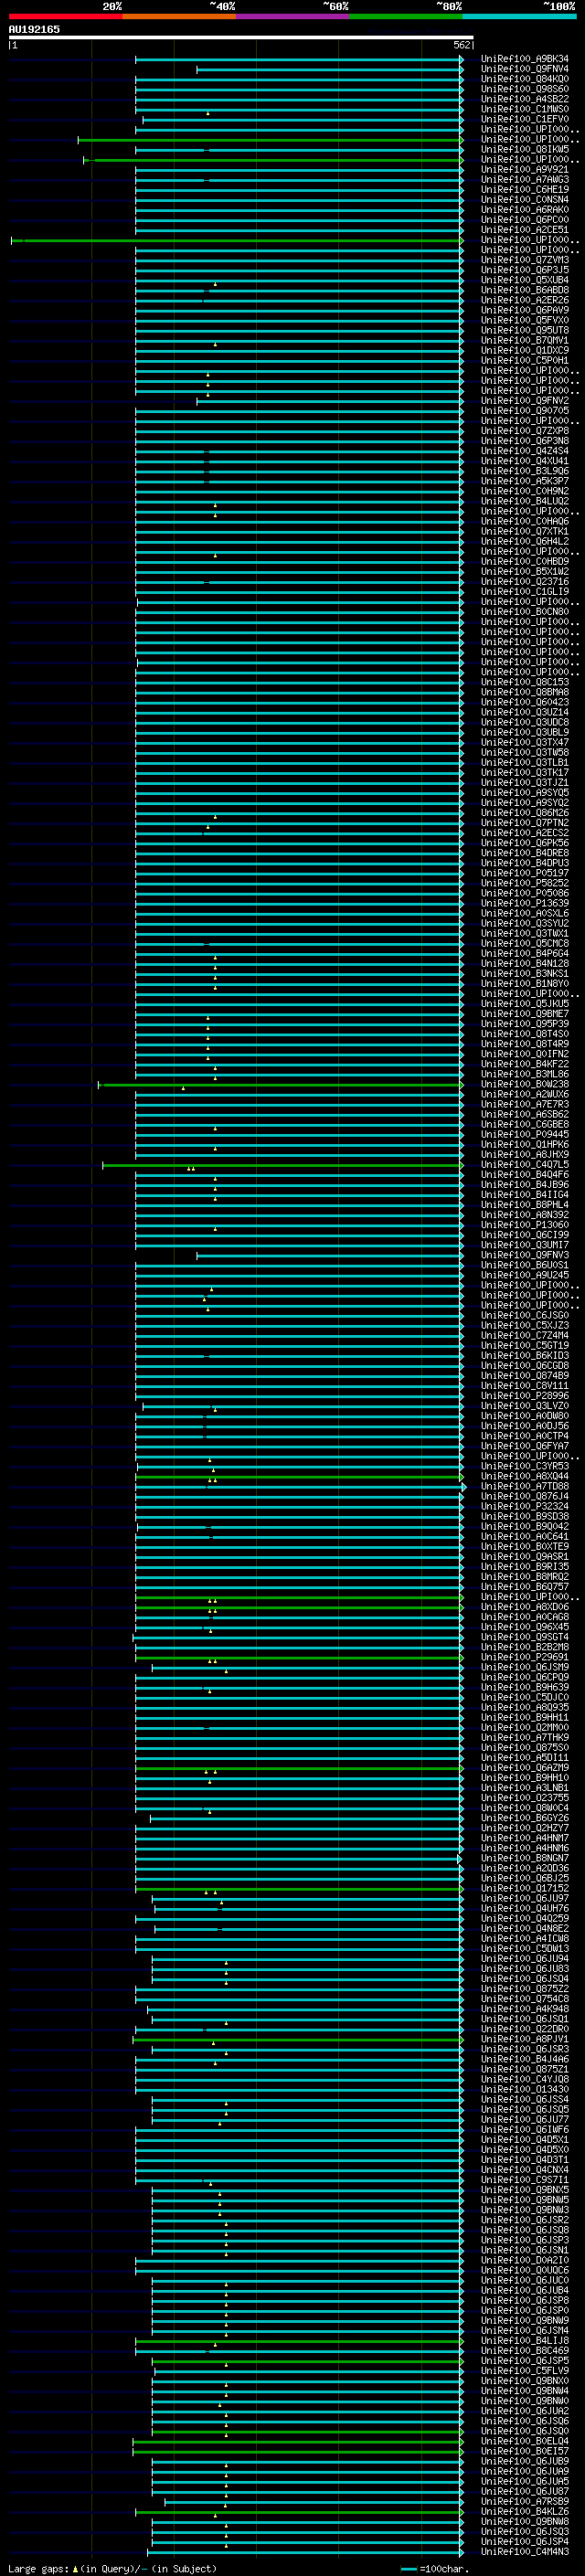Select hit label UniRef100_Q4D5X1
The height and width of the screenshot is (2576, 585).
tap(525, 2139)
